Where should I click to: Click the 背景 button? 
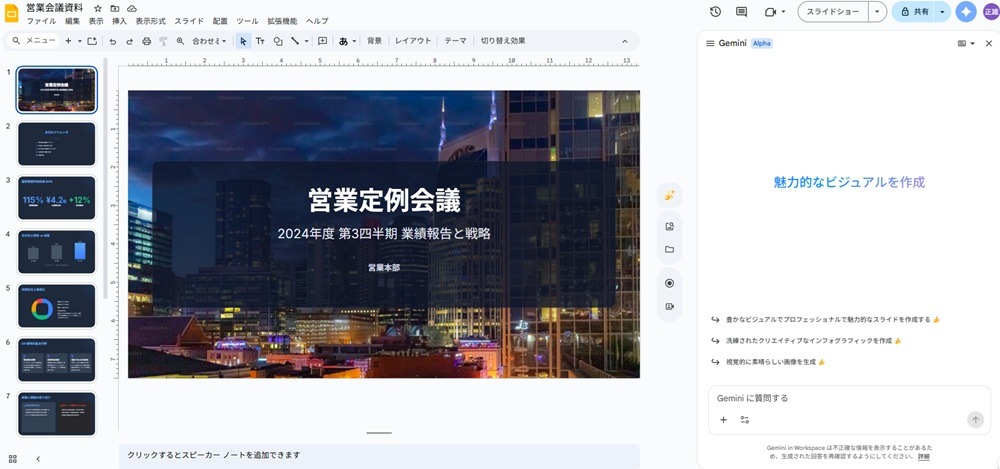pyautogui.click(x=374, y=41)
